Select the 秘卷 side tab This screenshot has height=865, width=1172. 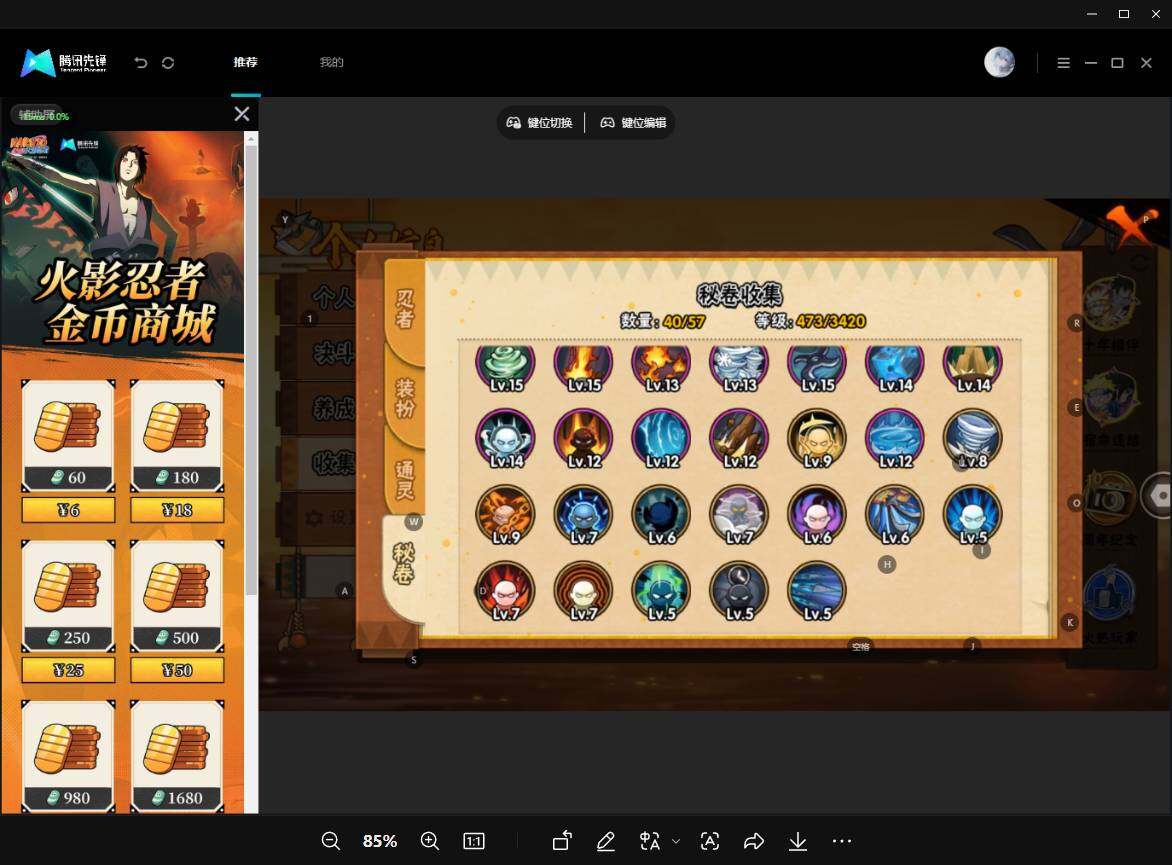(404, 563)
